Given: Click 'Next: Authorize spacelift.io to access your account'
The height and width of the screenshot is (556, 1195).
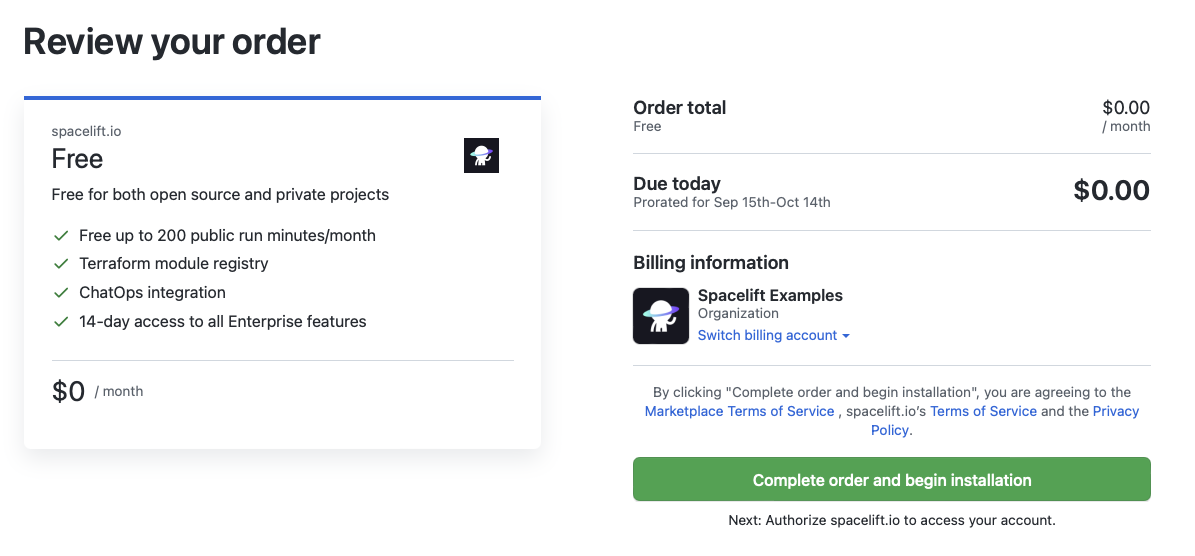Looking at the screenshot, I should tap(892, 521).
